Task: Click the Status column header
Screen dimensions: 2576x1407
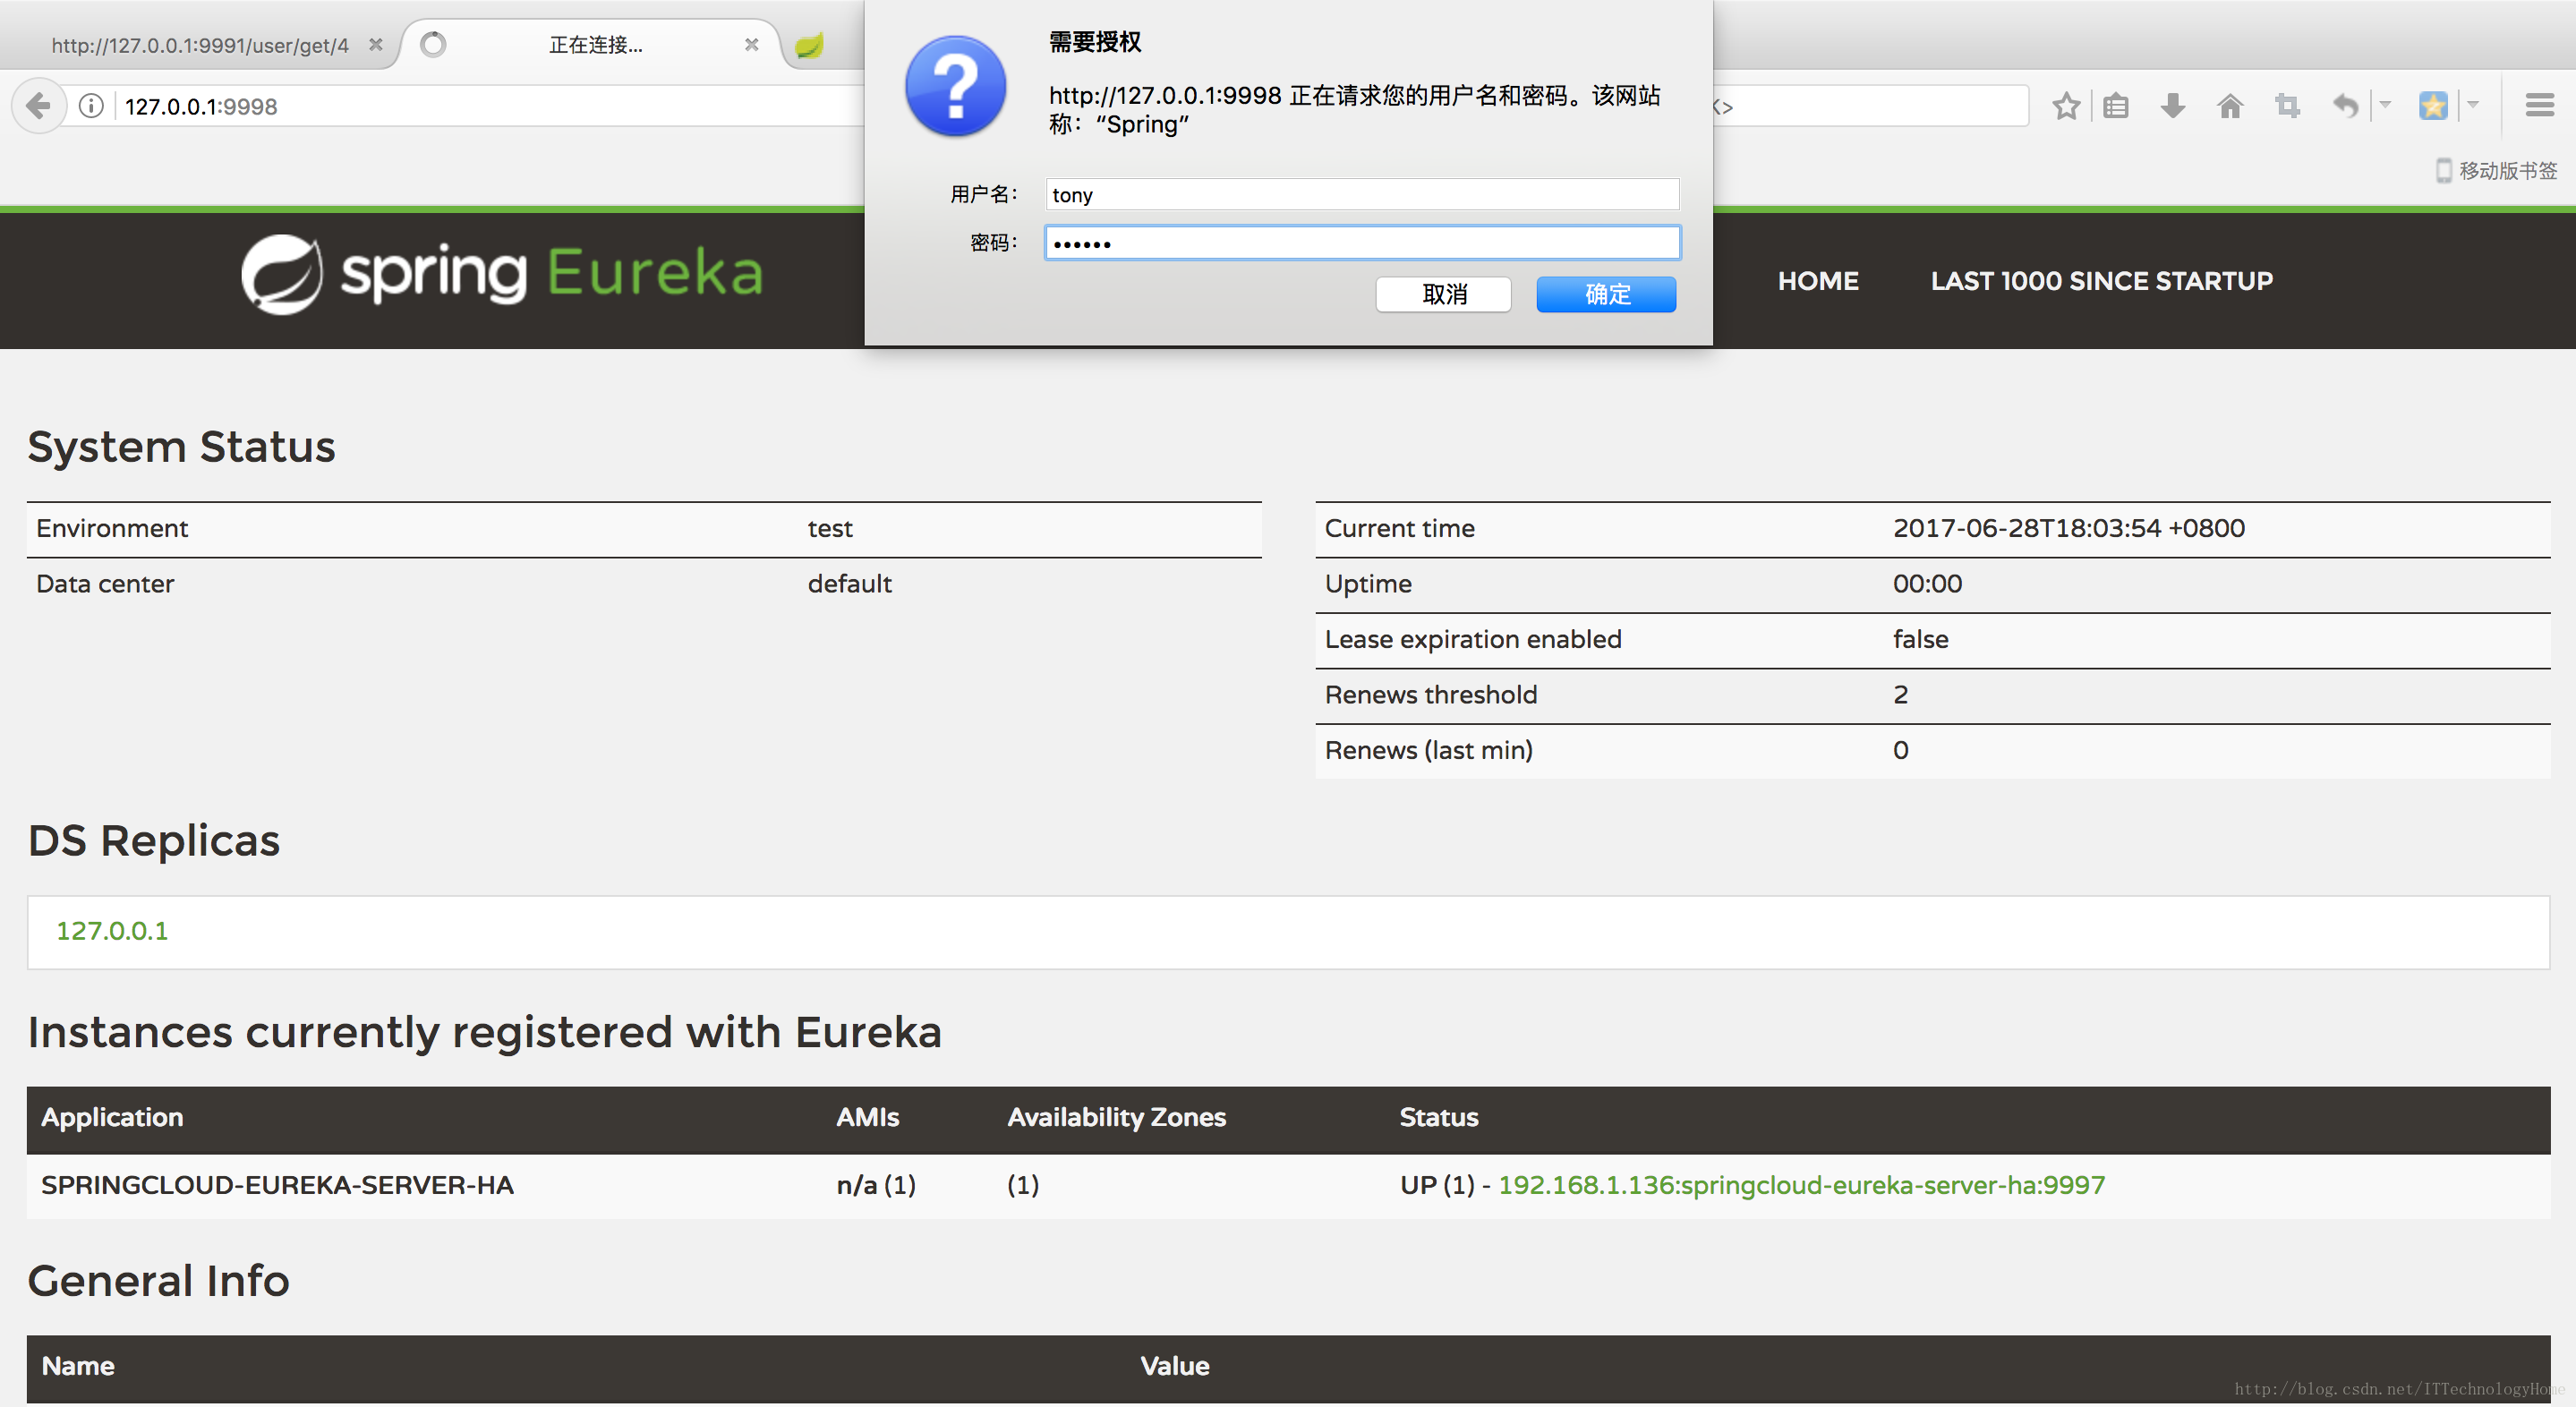Action: (x=1438, y=1117)
